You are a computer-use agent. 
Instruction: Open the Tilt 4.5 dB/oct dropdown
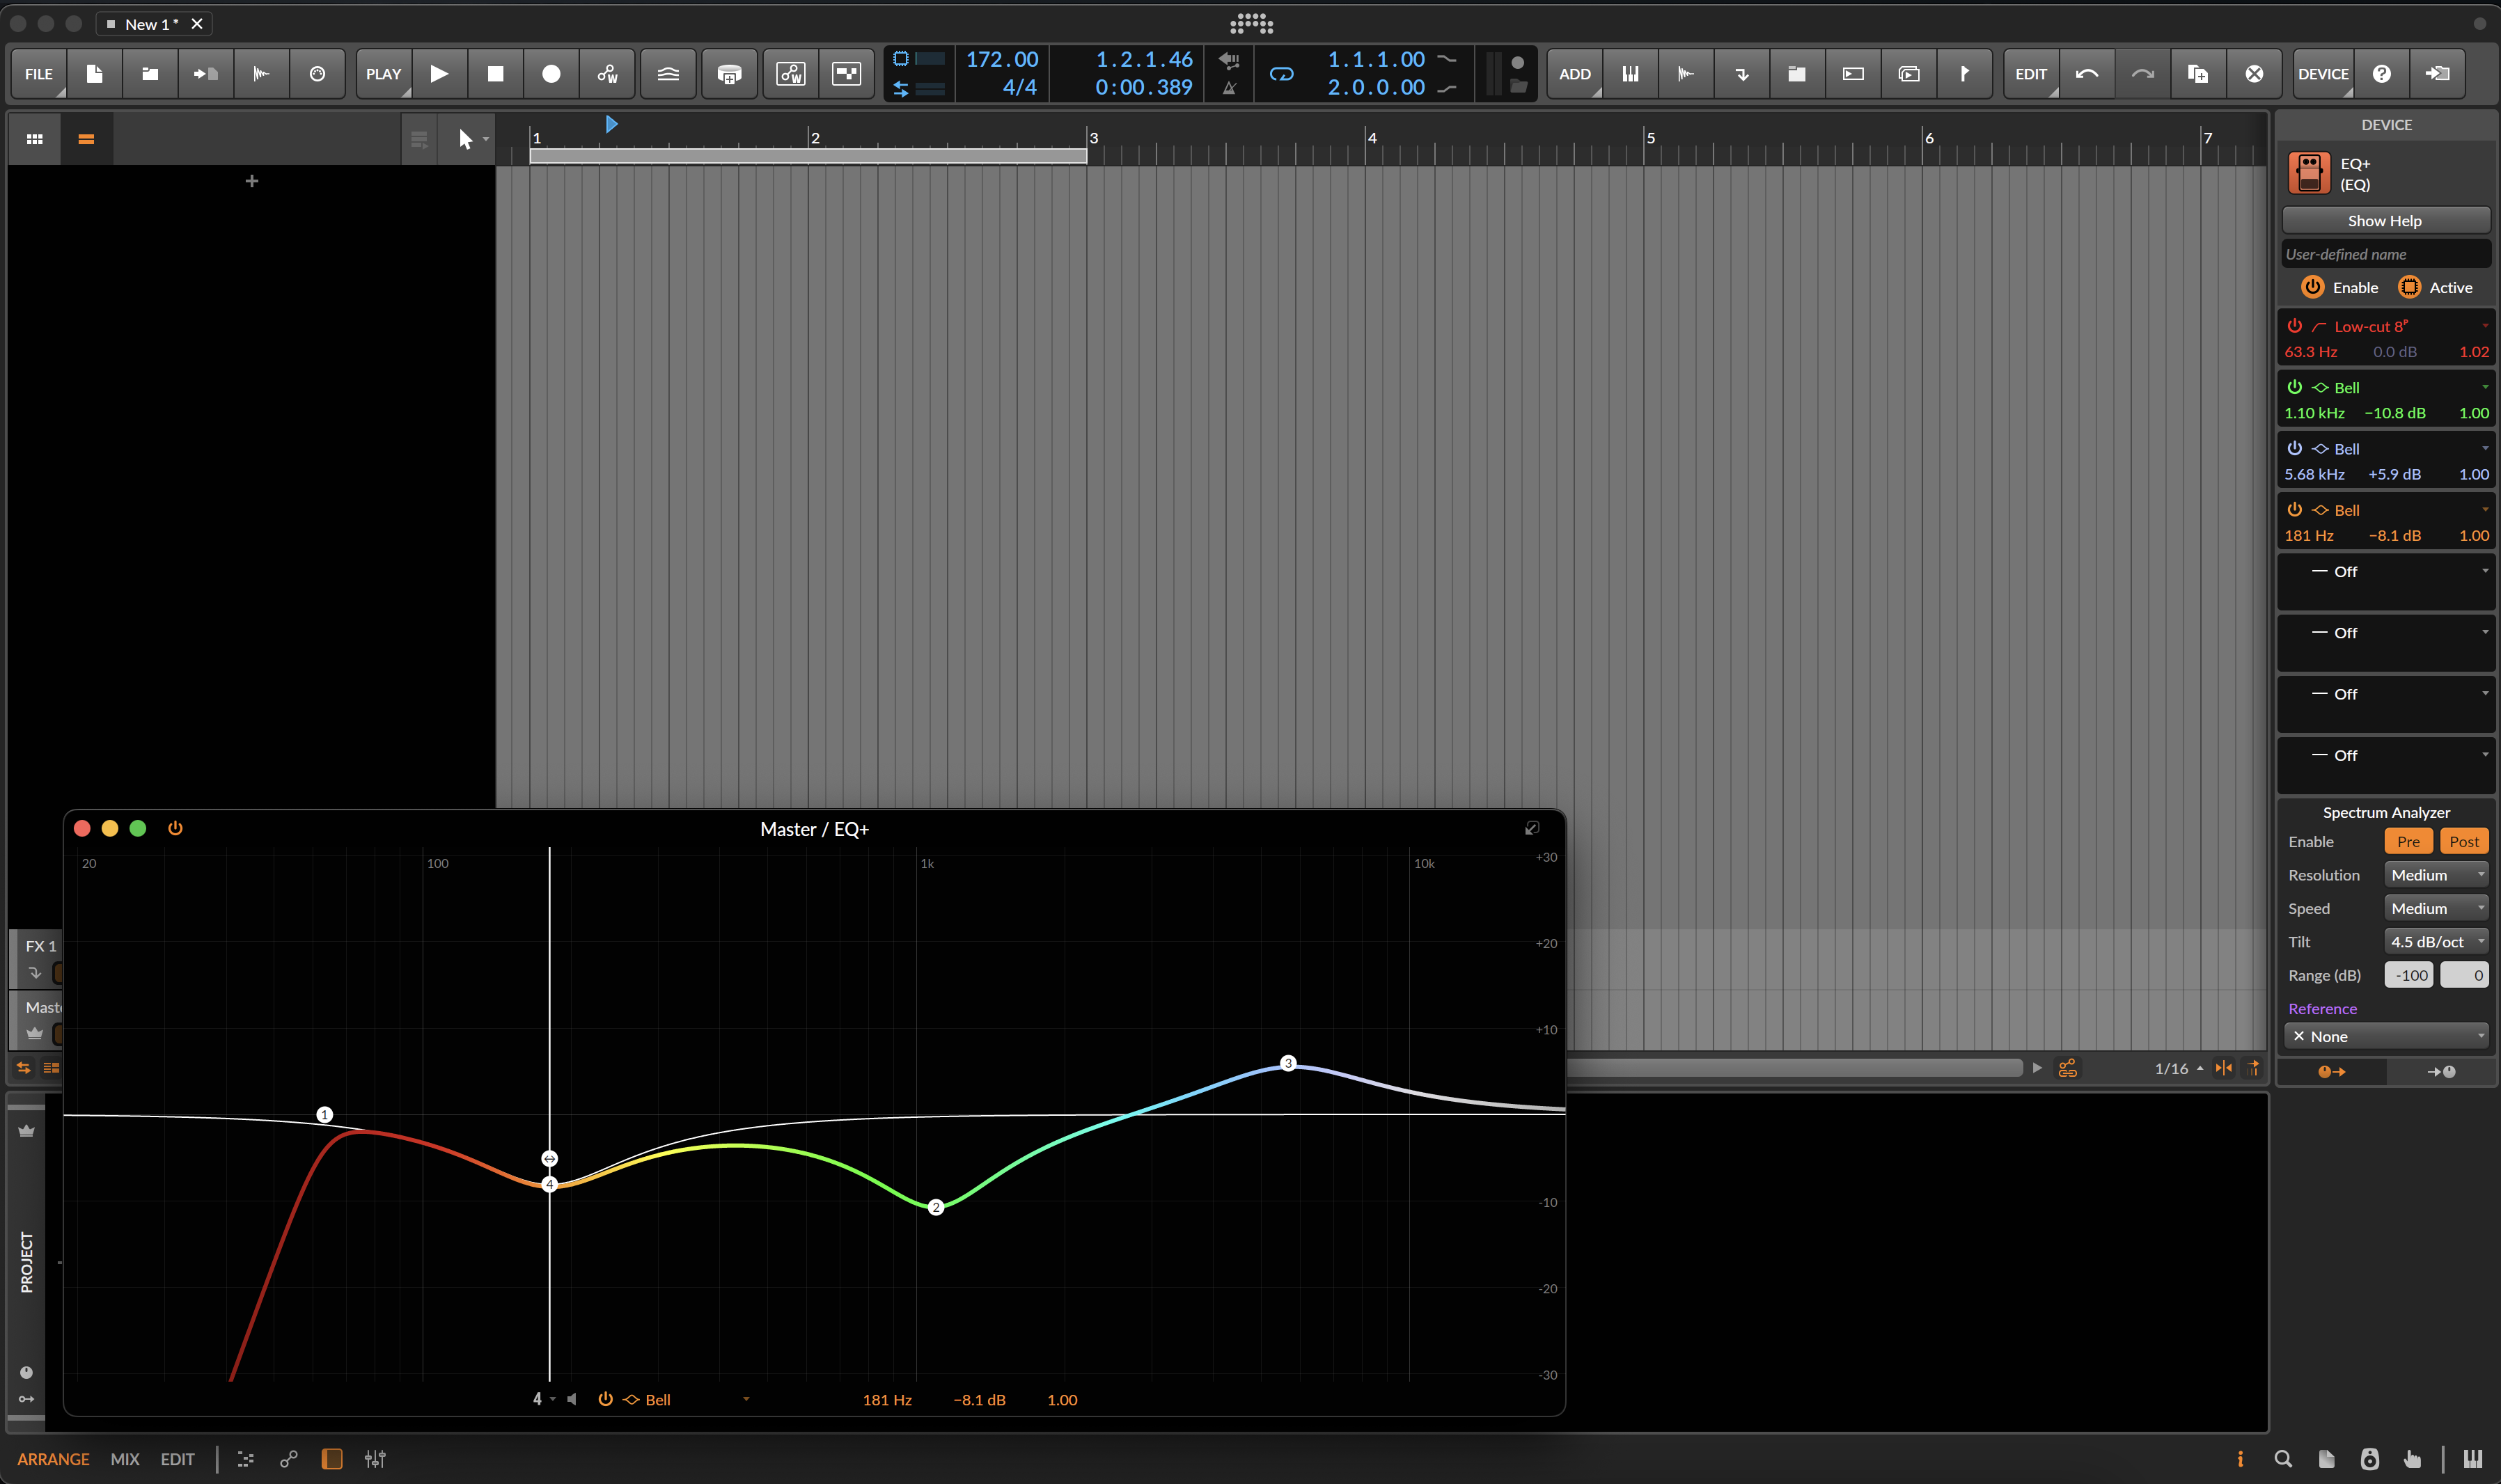tap(2436, 942)
